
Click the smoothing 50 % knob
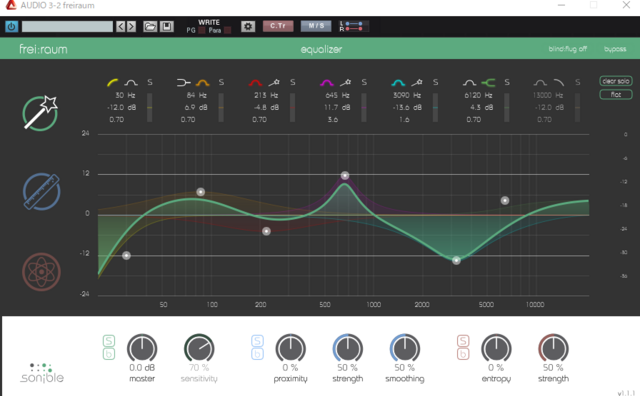pyautogui.click(x=405, y=349)
